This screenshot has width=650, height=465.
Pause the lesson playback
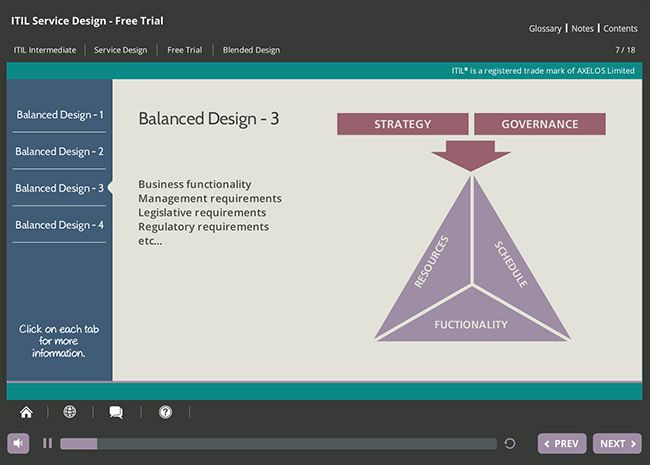point(48,443)
